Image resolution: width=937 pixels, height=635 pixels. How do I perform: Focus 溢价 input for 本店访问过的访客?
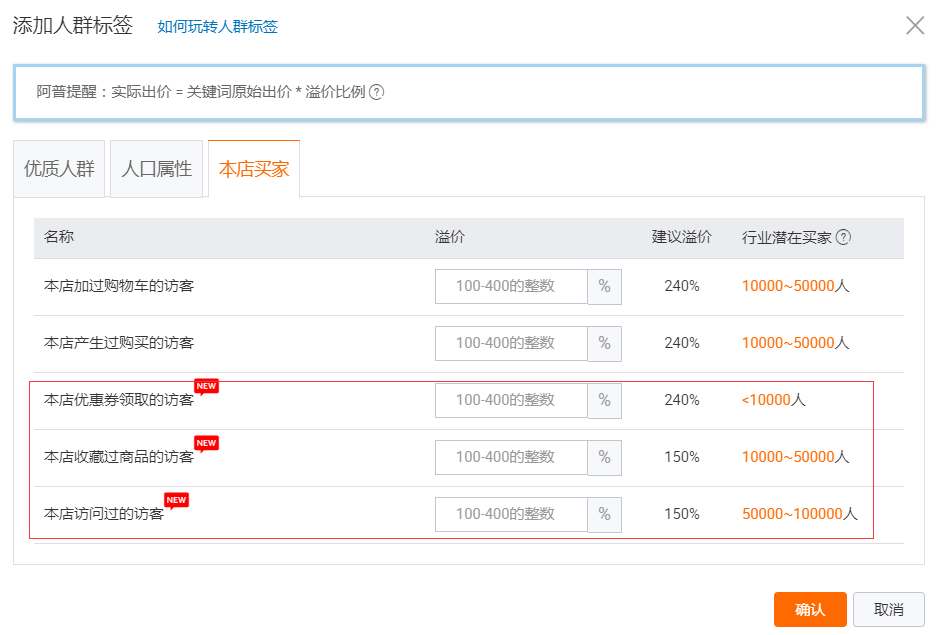click(x=511, y=514)
